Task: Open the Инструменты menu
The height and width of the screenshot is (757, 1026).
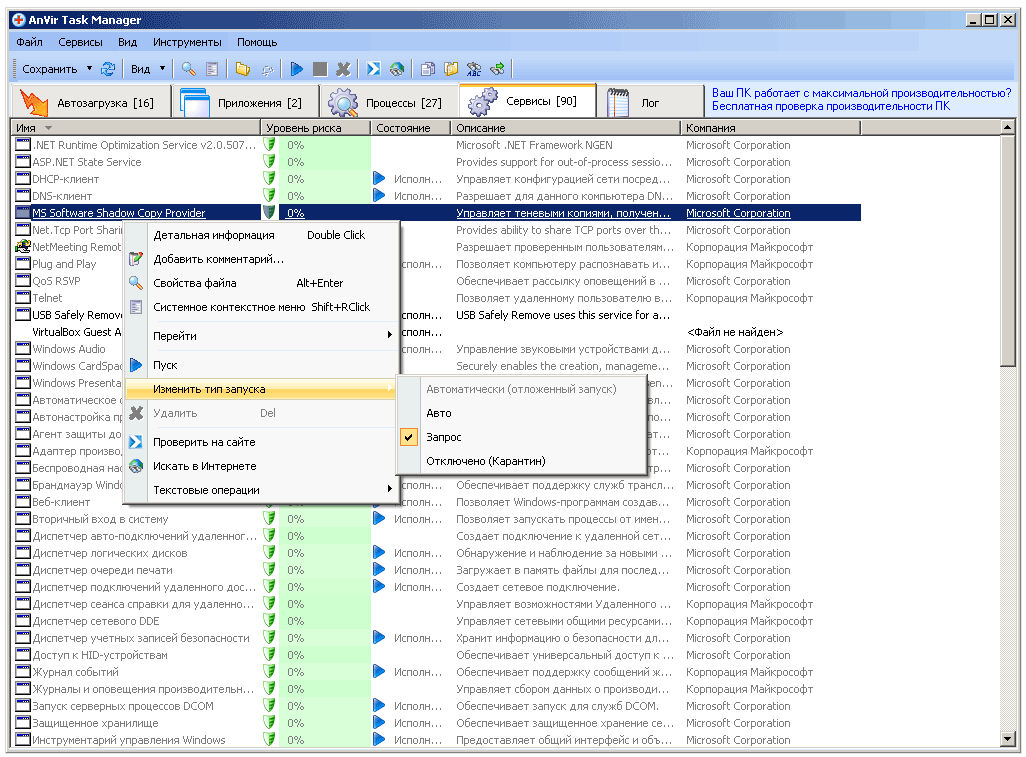Action: (x=187, y=43)
